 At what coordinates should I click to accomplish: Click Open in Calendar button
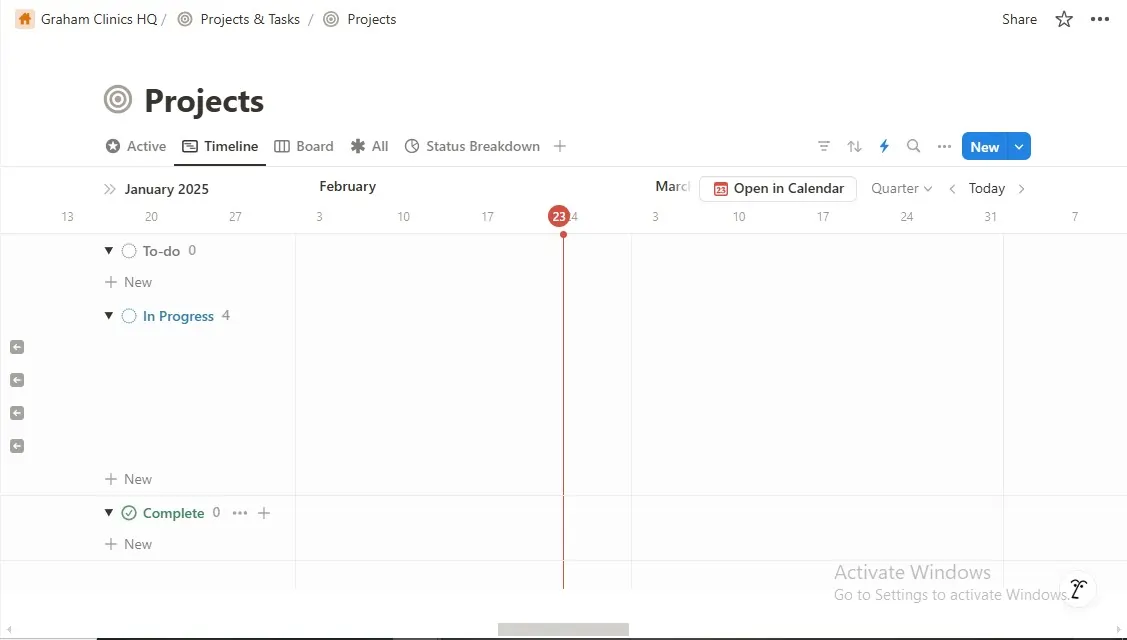click(x=778, y=188)
